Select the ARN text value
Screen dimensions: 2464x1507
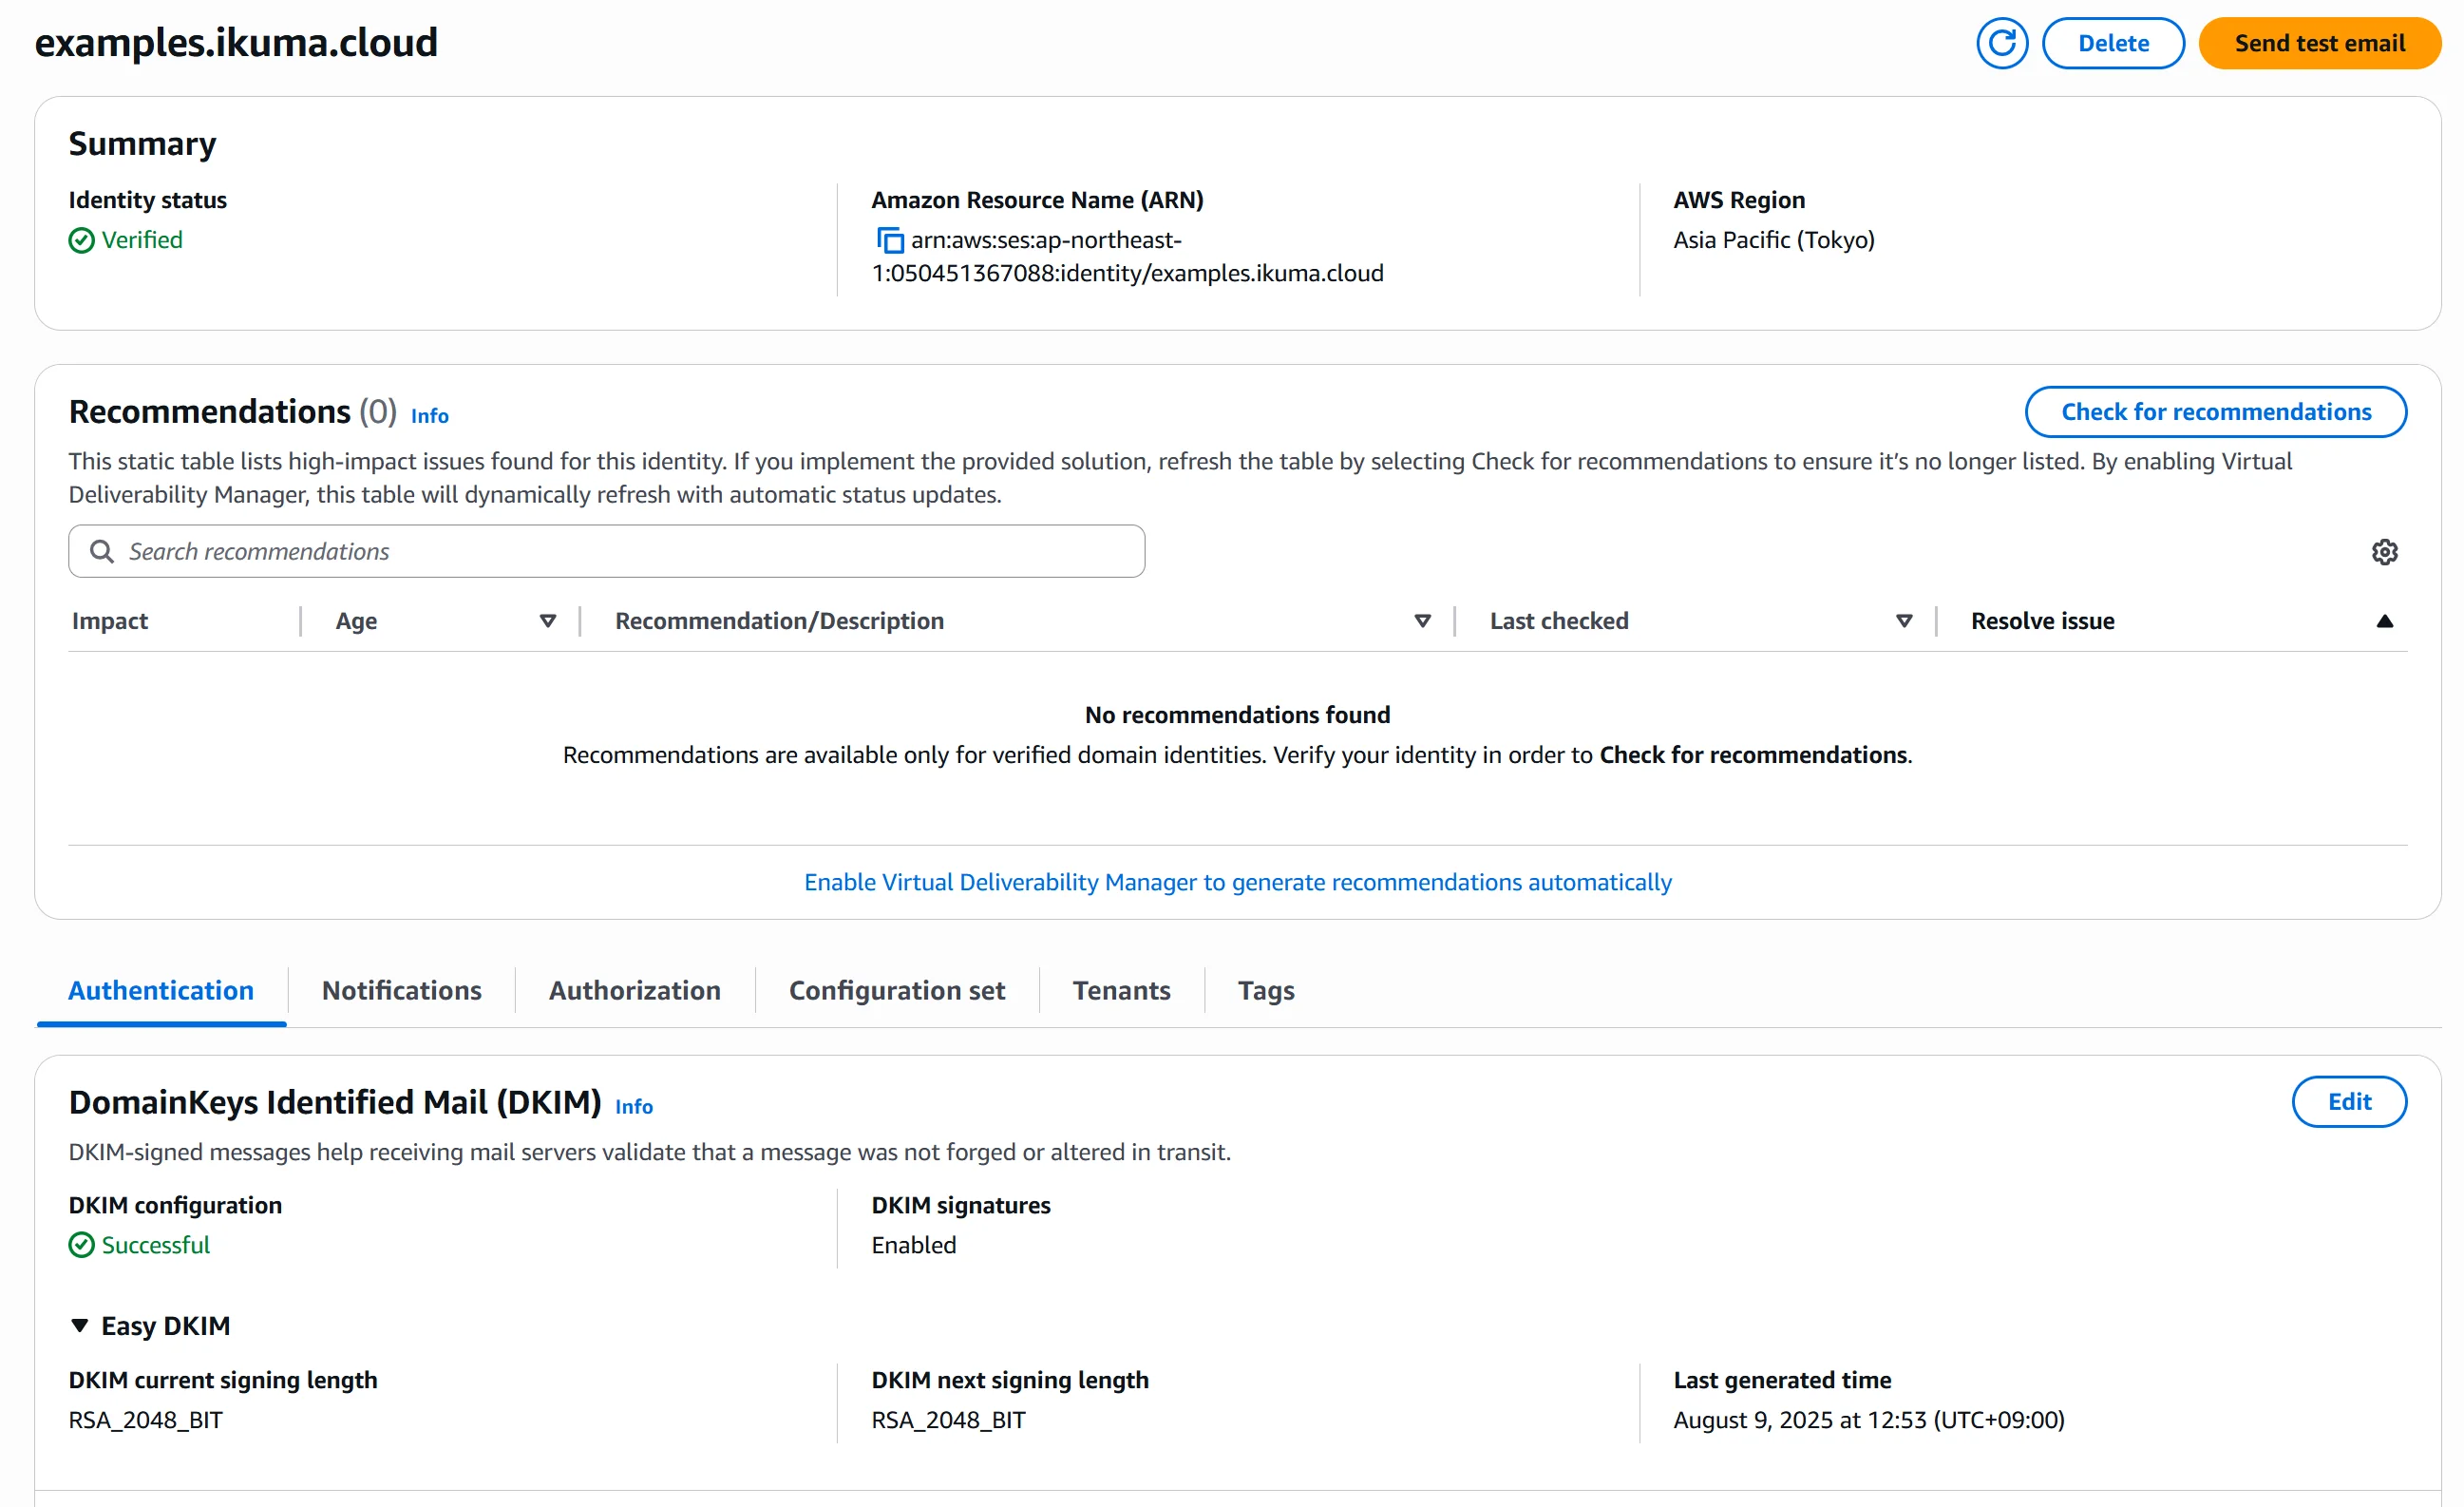point(1128,257)
